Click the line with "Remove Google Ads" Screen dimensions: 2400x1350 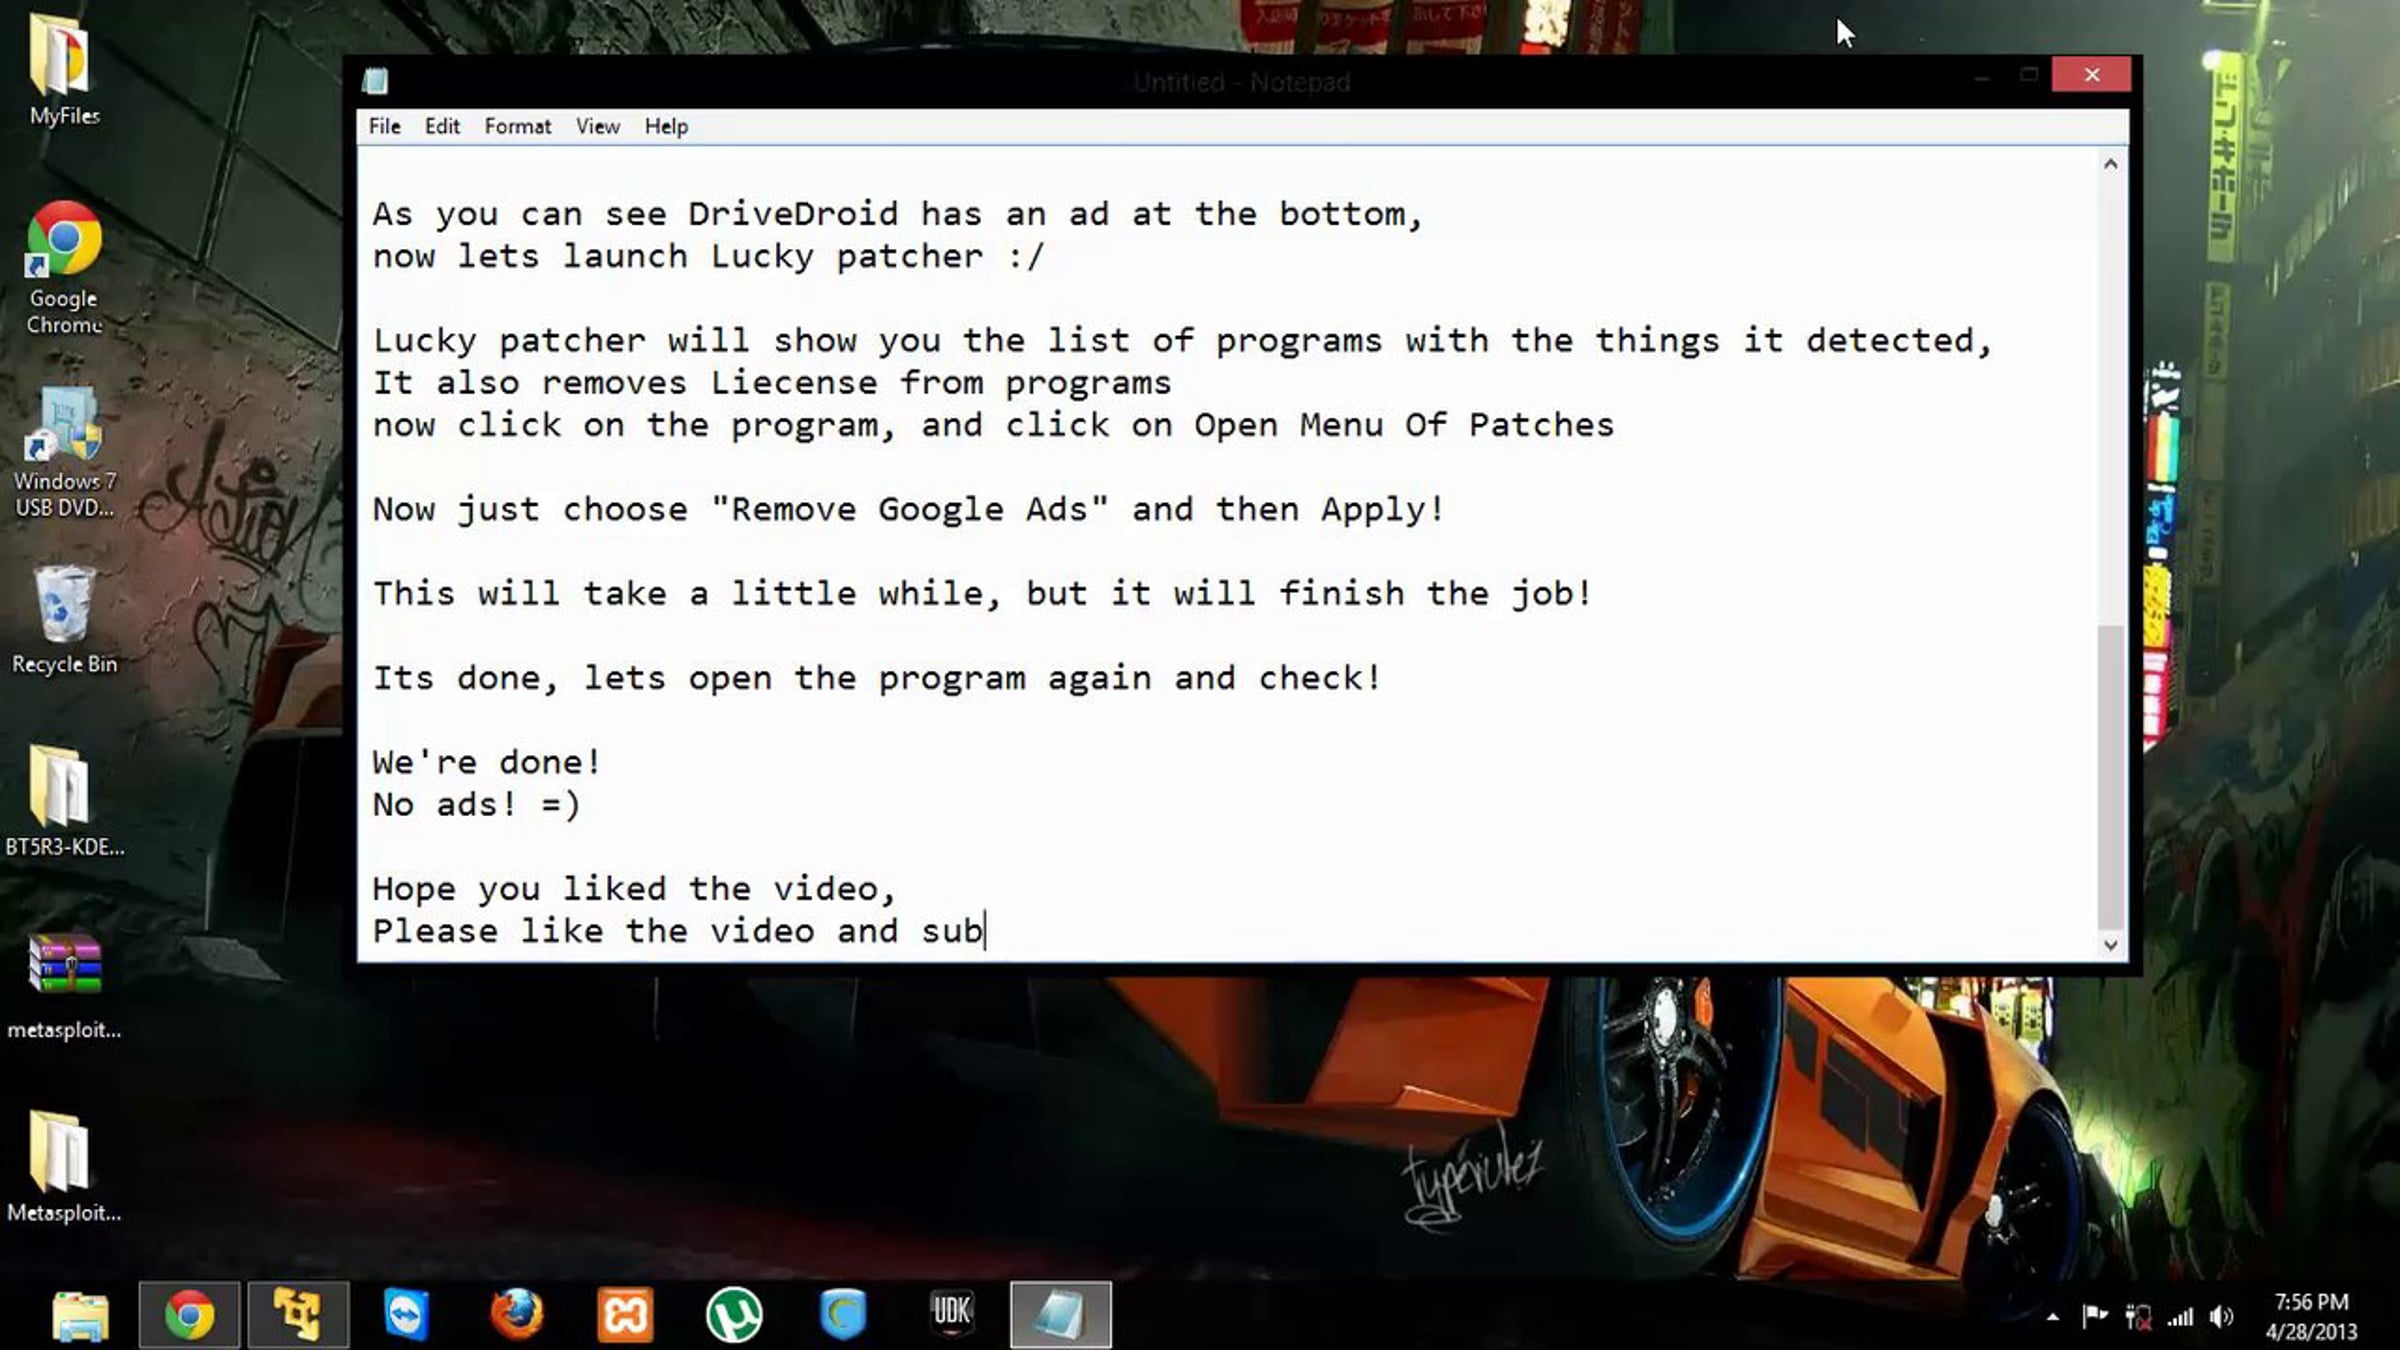click(x=908, y=510)
